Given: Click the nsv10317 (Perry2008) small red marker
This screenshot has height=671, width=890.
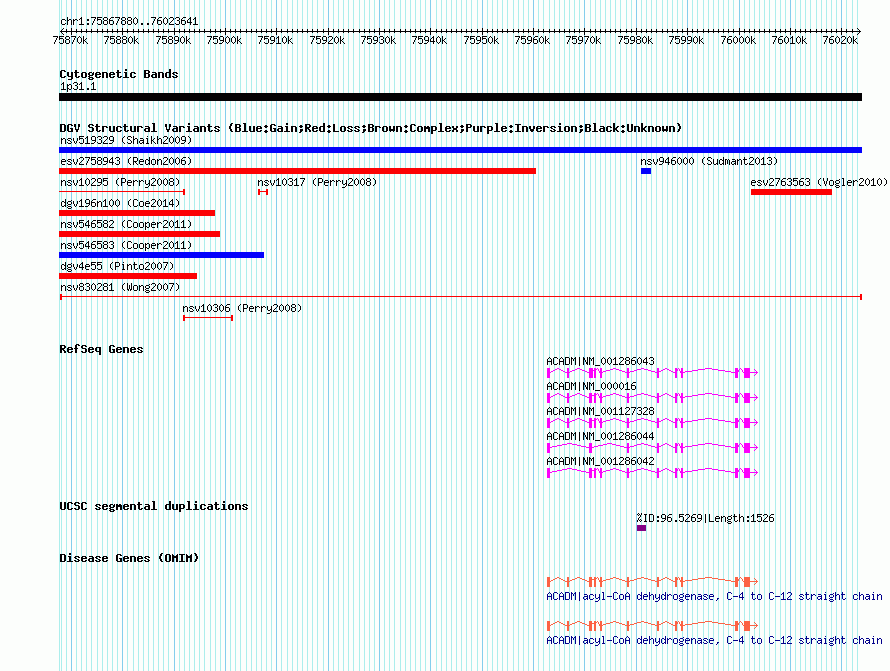Looking at the screenshot, I should coord(263,192).
